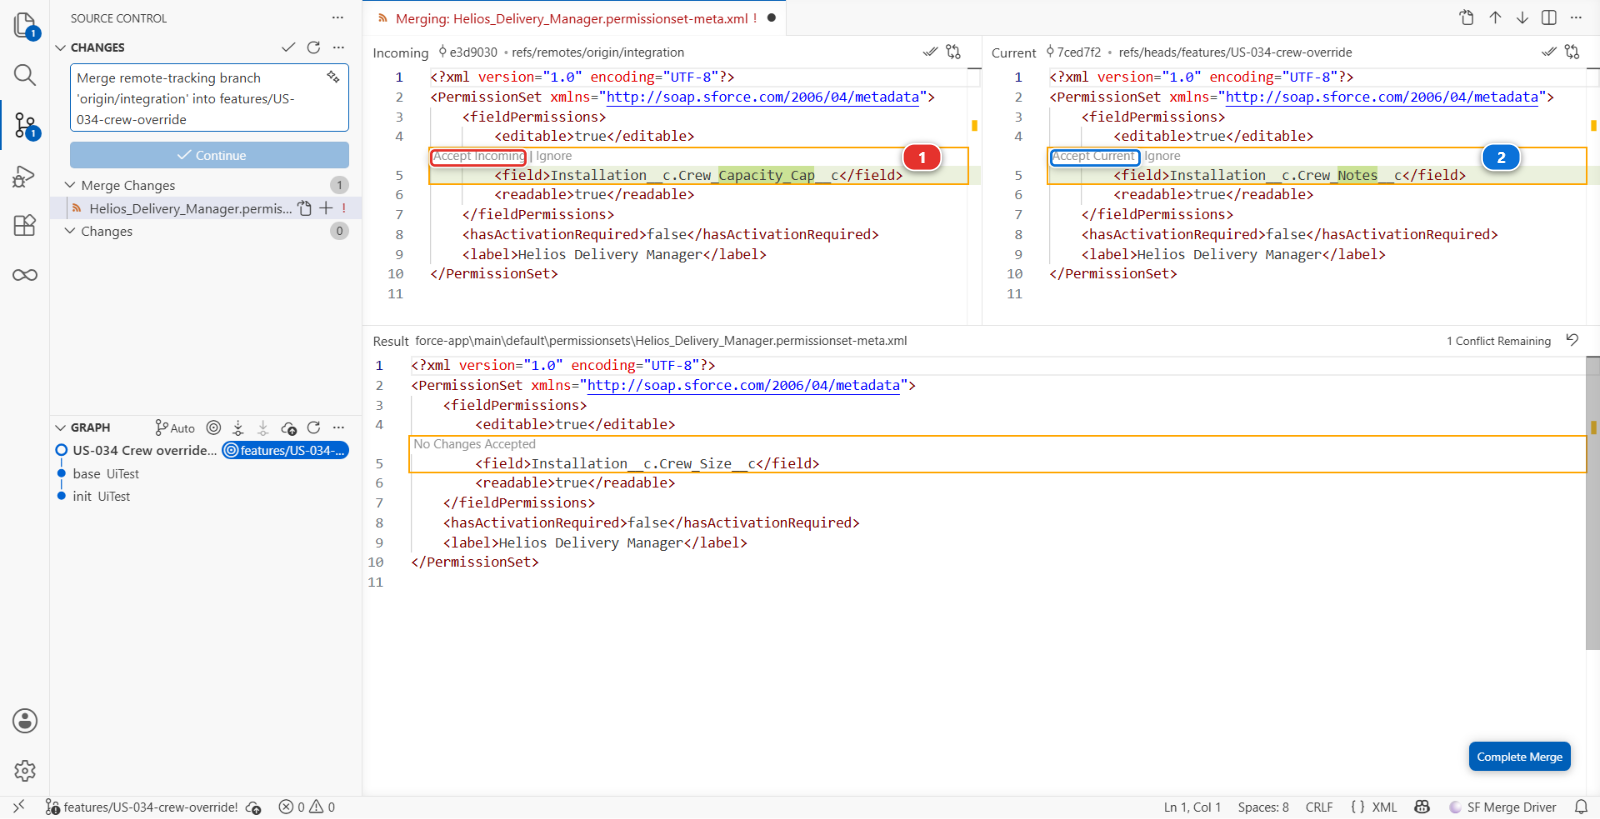The width and height of the screenshot is (1600, 819).
Task: Click Open File icon in editor toolbar
Action: click(1466, 17)
